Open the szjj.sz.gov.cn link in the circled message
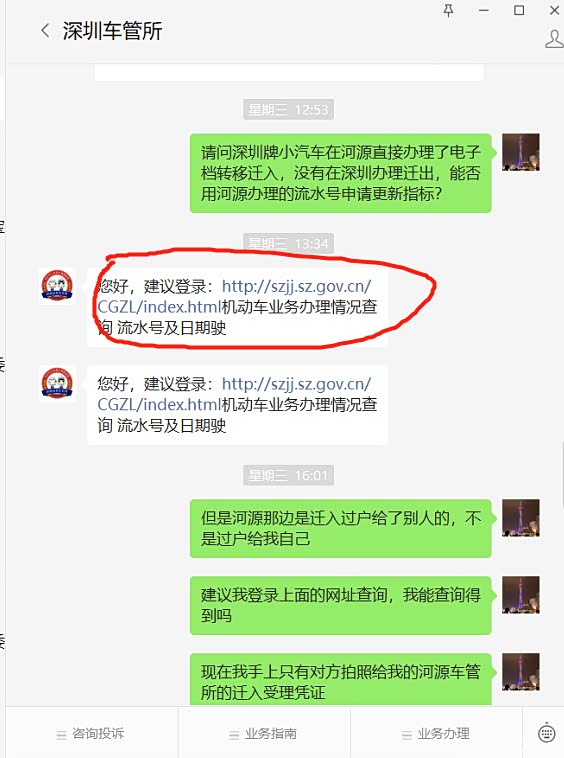This screenshot has height=758, width=564. point(234,296)
